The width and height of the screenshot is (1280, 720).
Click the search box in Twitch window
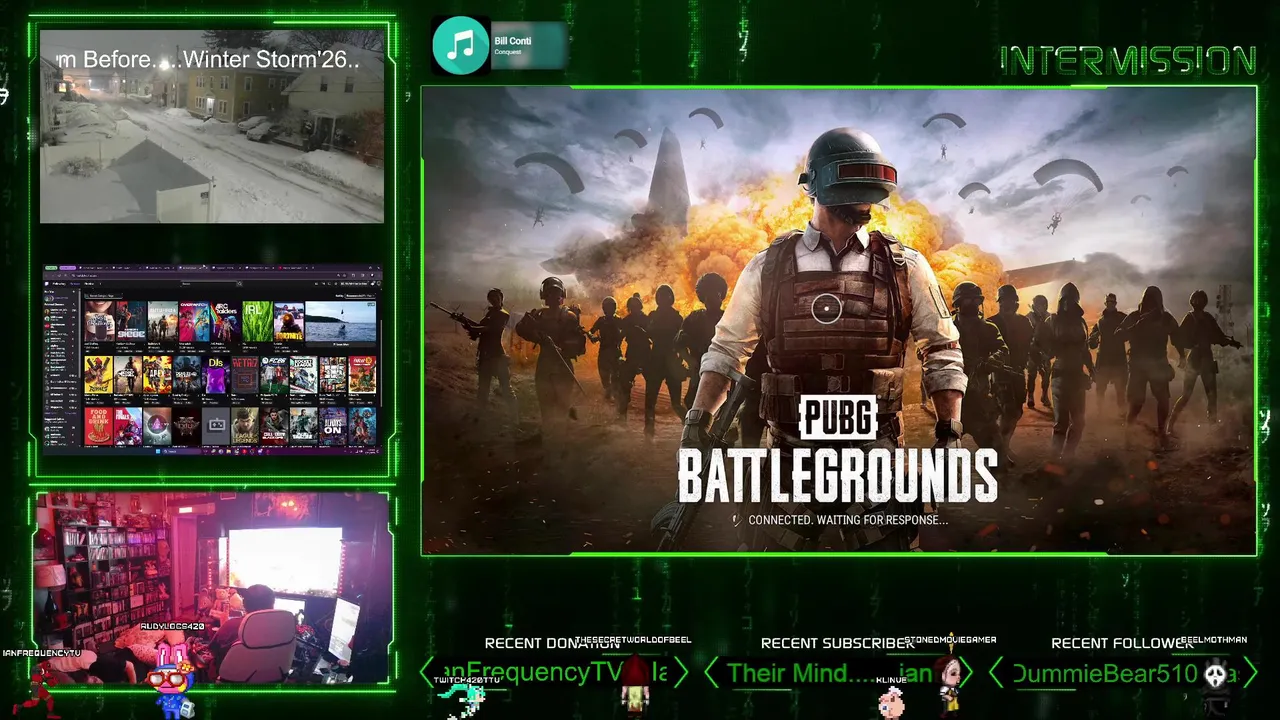point(212,284)
